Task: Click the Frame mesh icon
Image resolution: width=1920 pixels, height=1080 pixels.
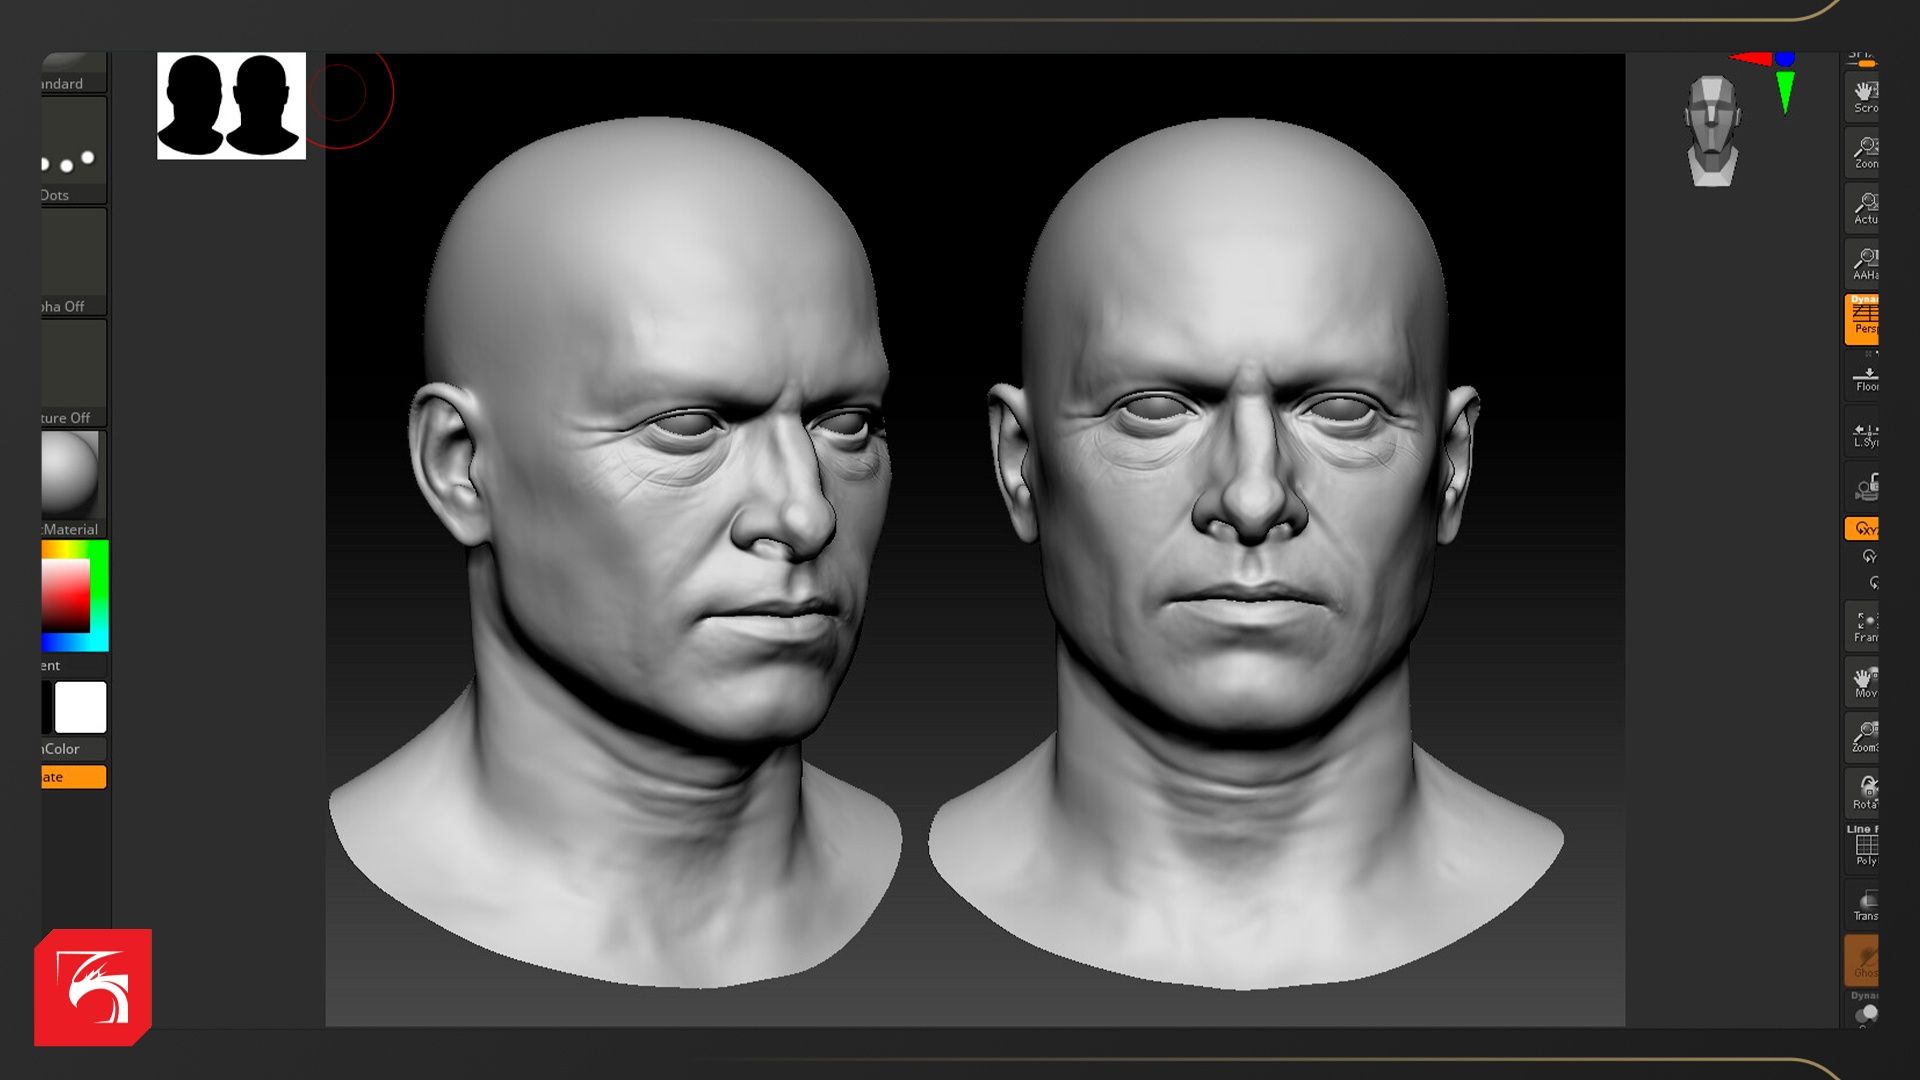Action: coord(1863,626)
